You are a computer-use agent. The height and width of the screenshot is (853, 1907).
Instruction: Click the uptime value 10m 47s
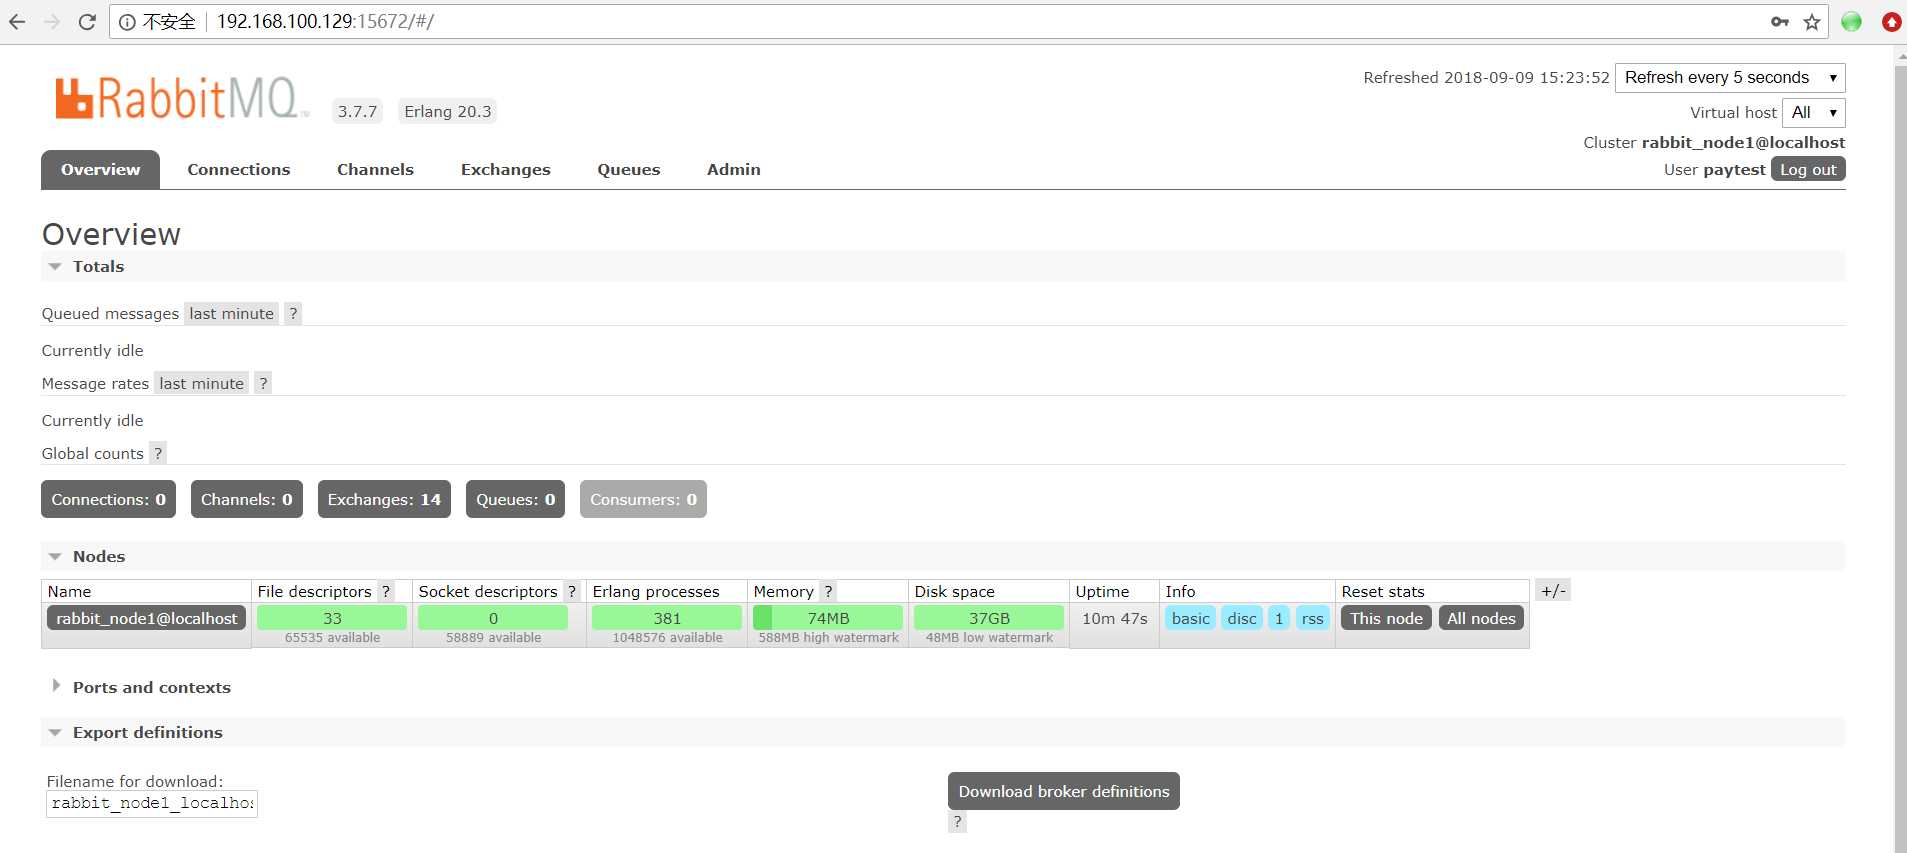pos(1114,619)
